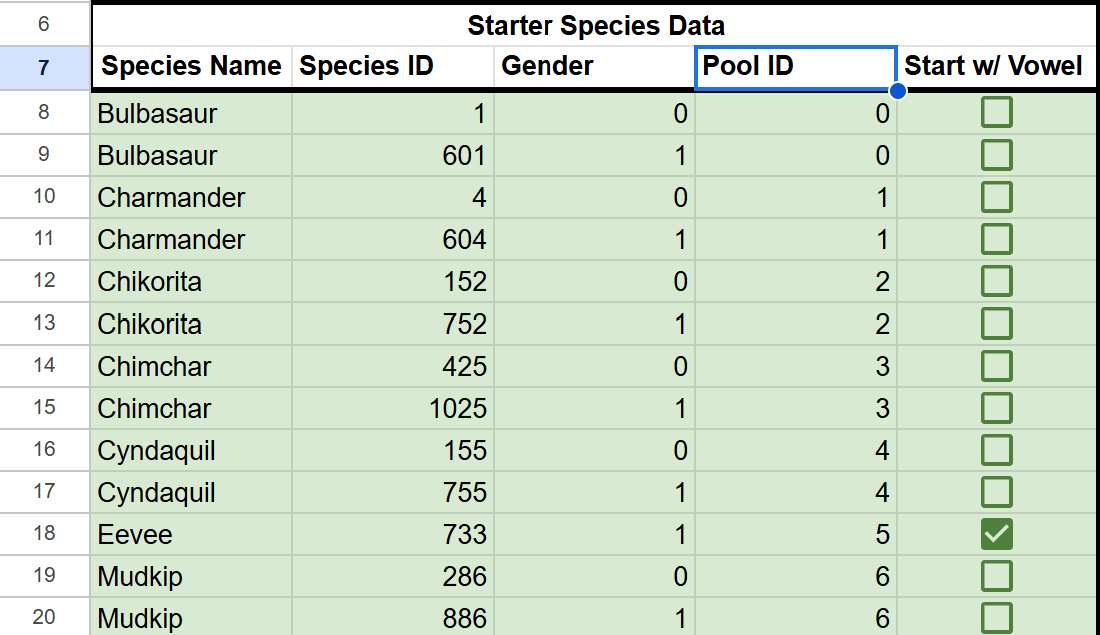The image size is (1100, 635).
Task: Select row 7 via its row number
Action: (44, 68)
